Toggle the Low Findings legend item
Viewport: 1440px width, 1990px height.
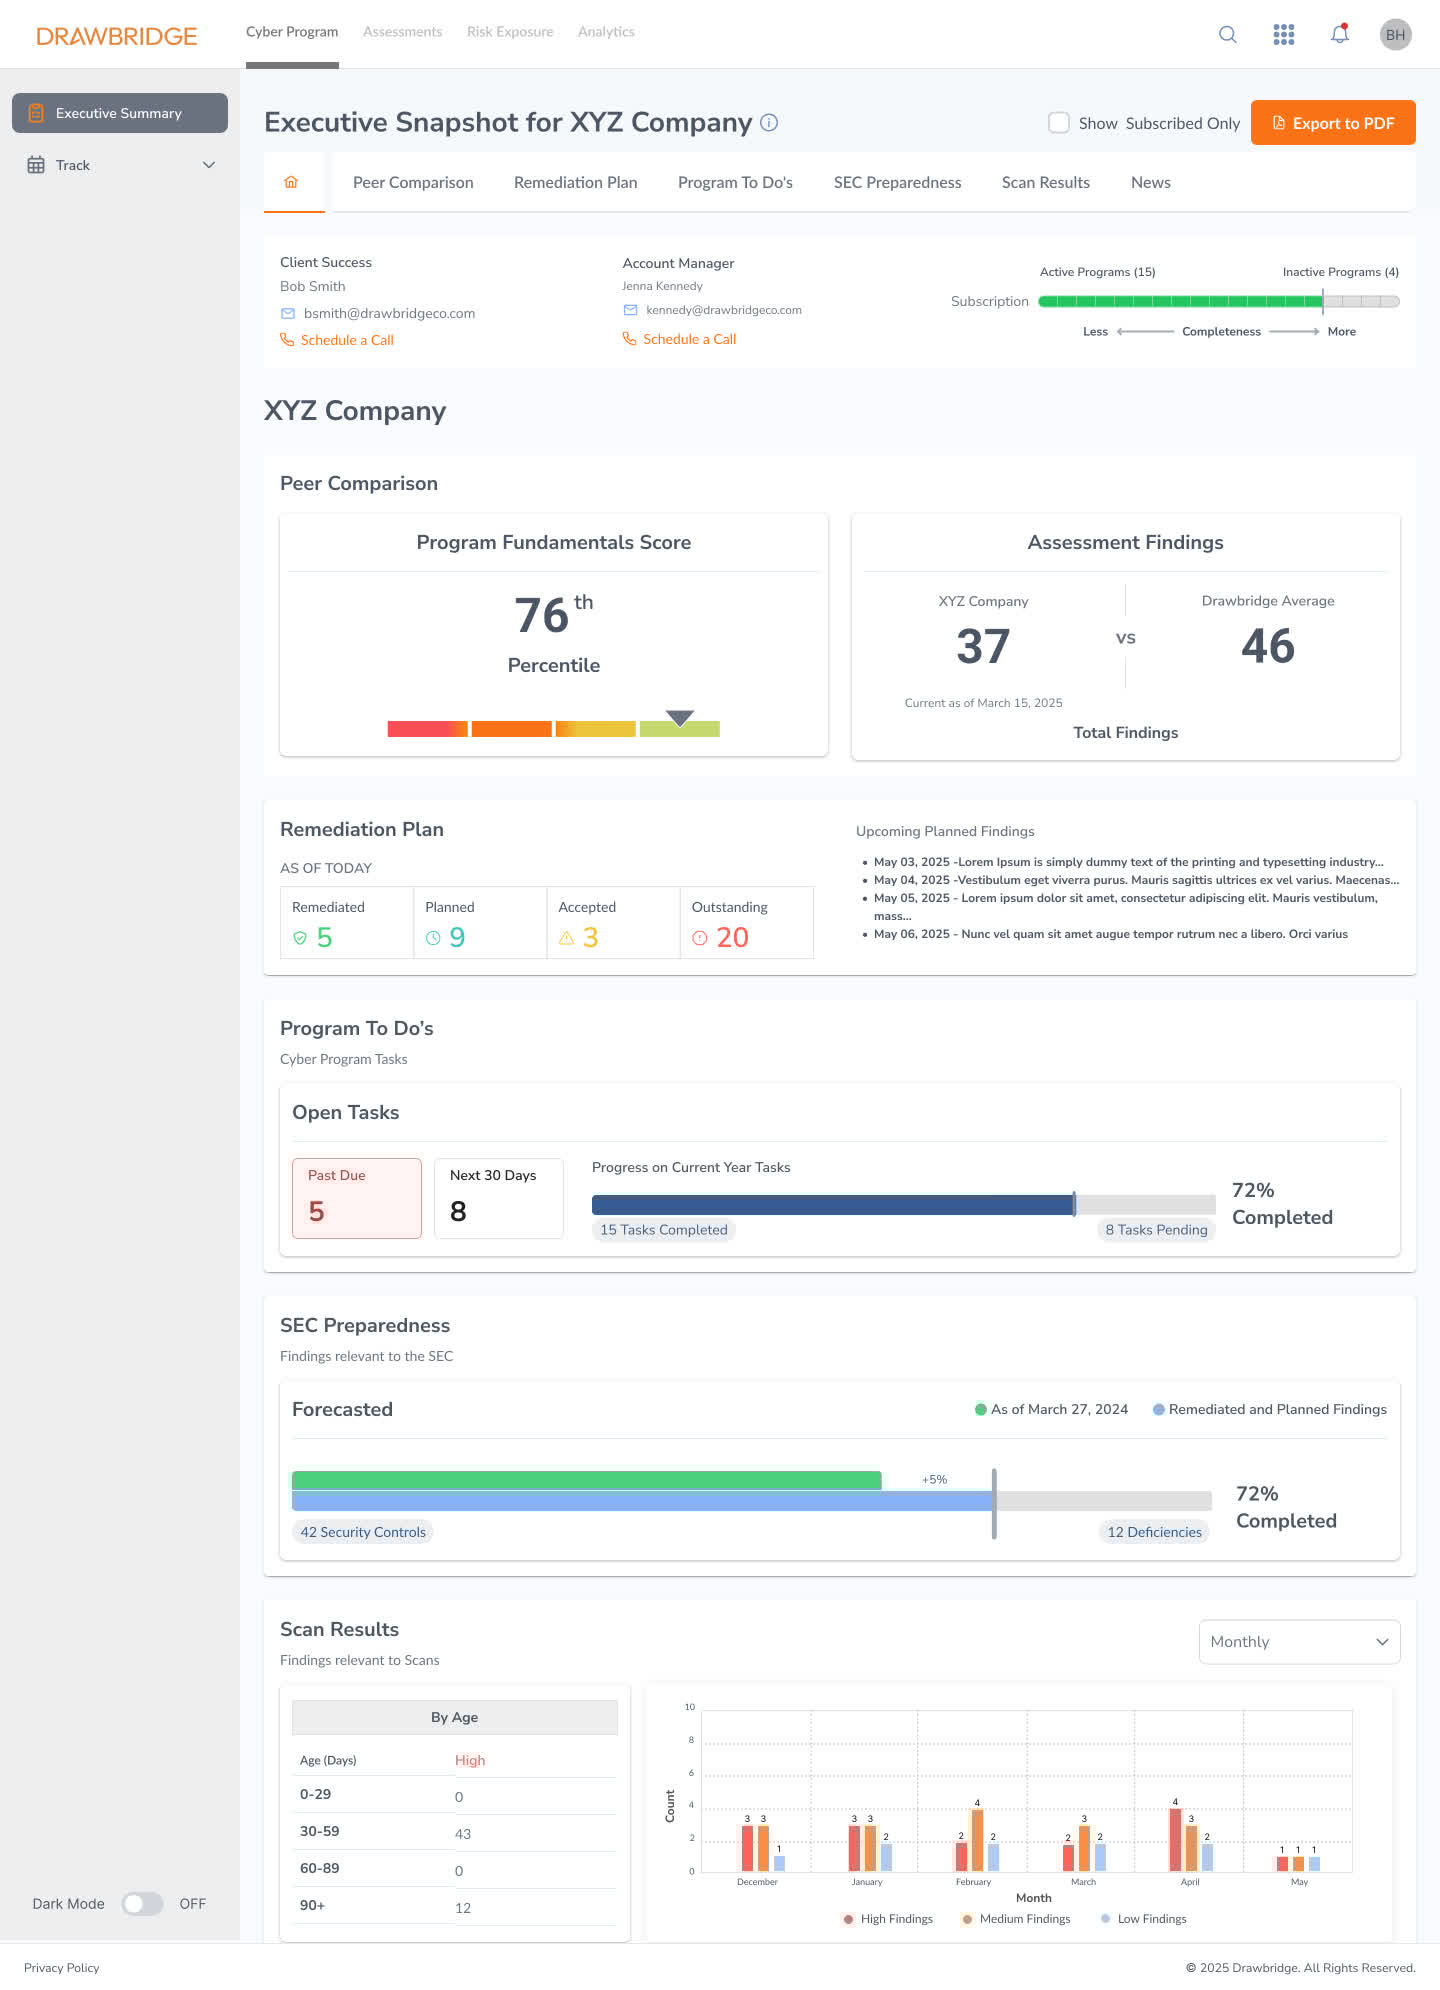point(1144,1919)
